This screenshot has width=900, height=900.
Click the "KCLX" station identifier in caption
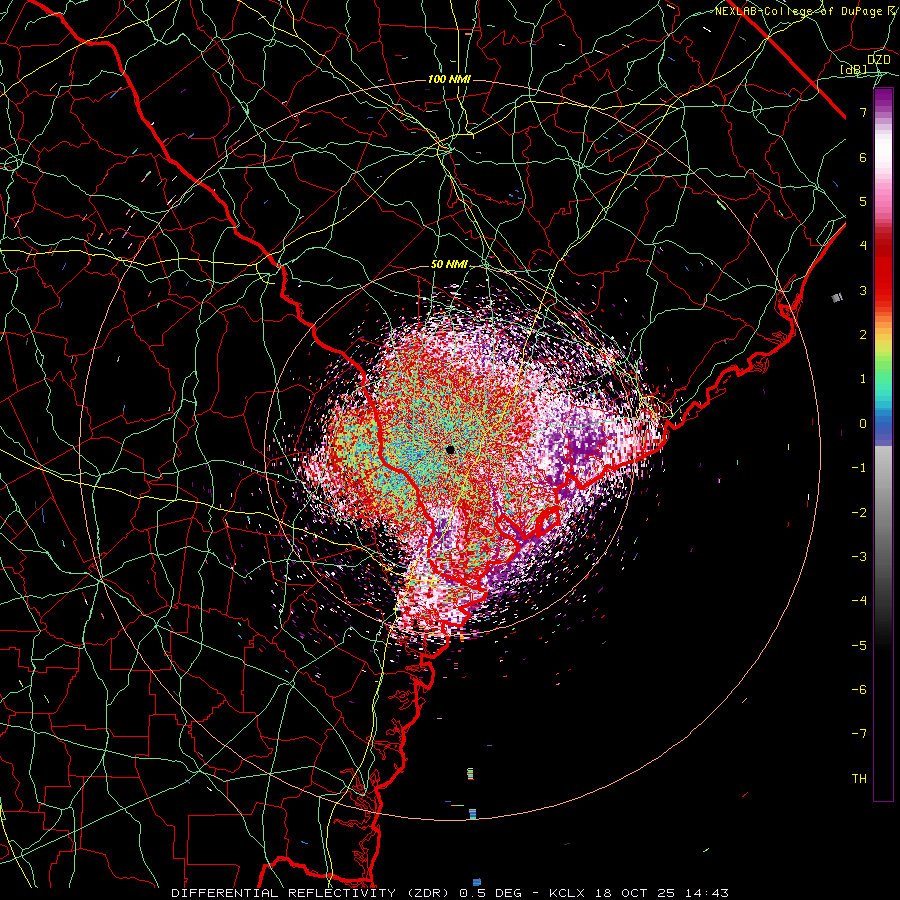coord(567,893)
